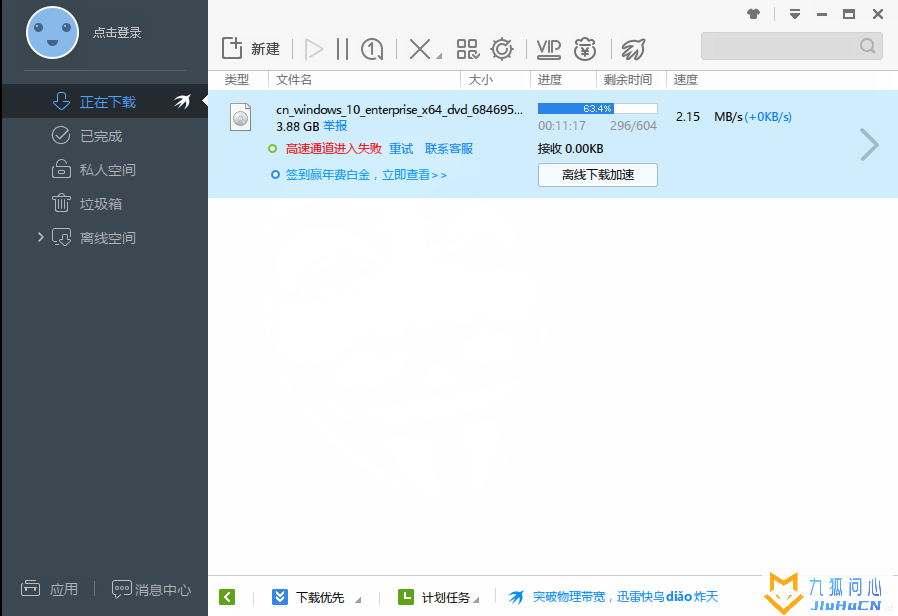898x616 pixels.
Task: Click the 63.4% progress bar
Action: coord(597,108)
